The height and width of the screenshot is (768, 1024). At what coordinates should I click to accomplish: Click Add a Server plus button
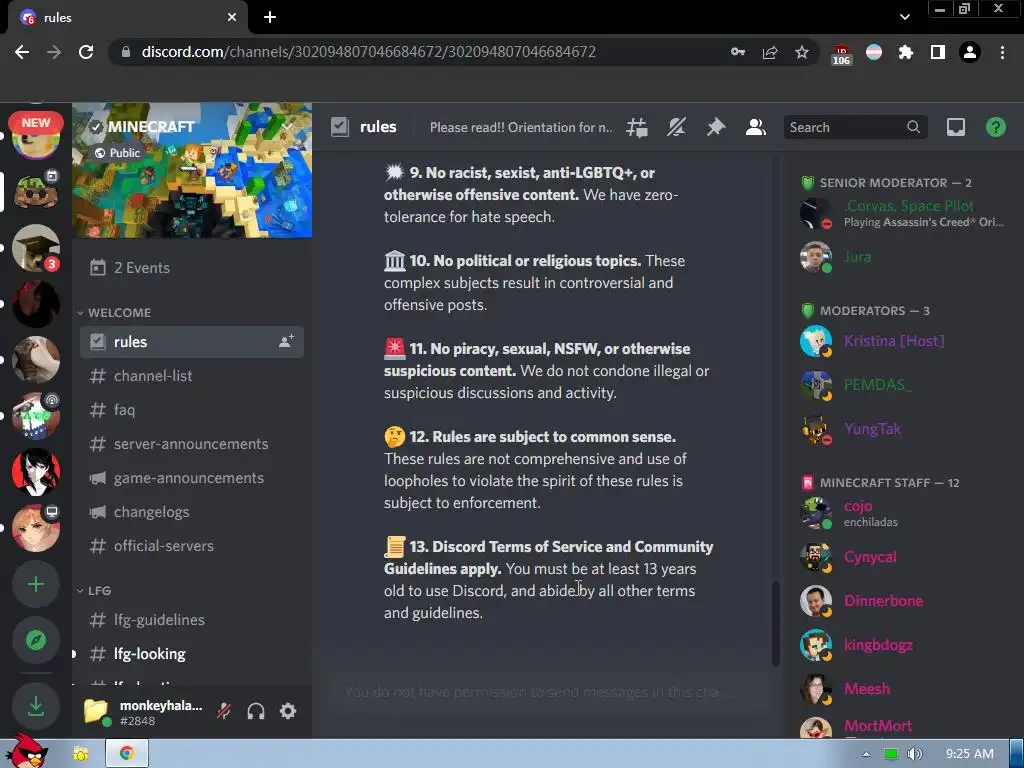pos(36,584)
